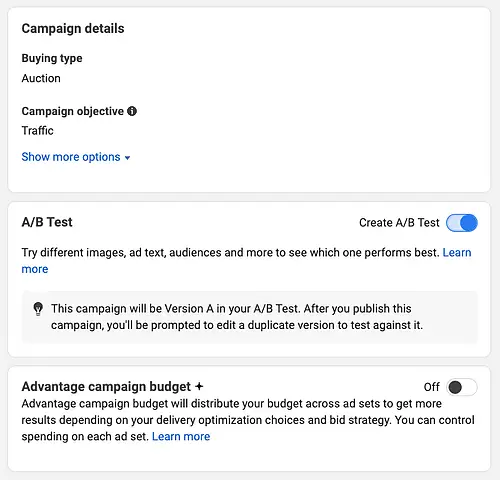This screenshot has width=500, height=480.
Task: Click the Auction buying type value
Action: point(41,78)
